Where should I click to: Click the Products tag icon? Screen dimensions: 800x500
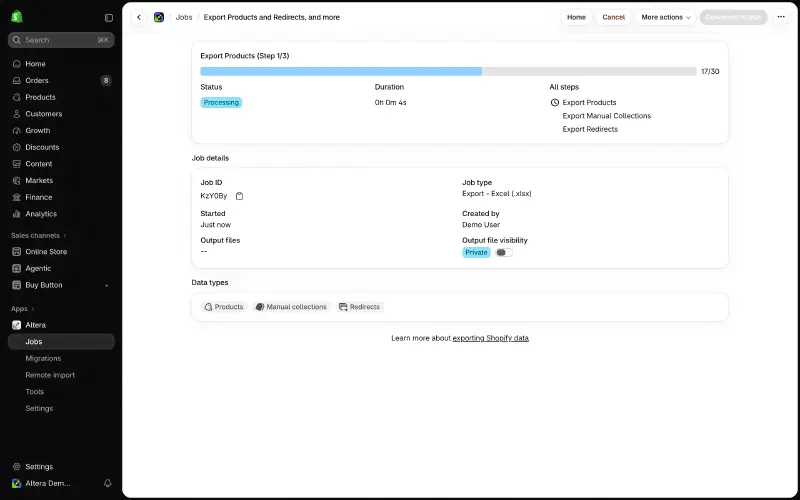click(x=17, y=97)
